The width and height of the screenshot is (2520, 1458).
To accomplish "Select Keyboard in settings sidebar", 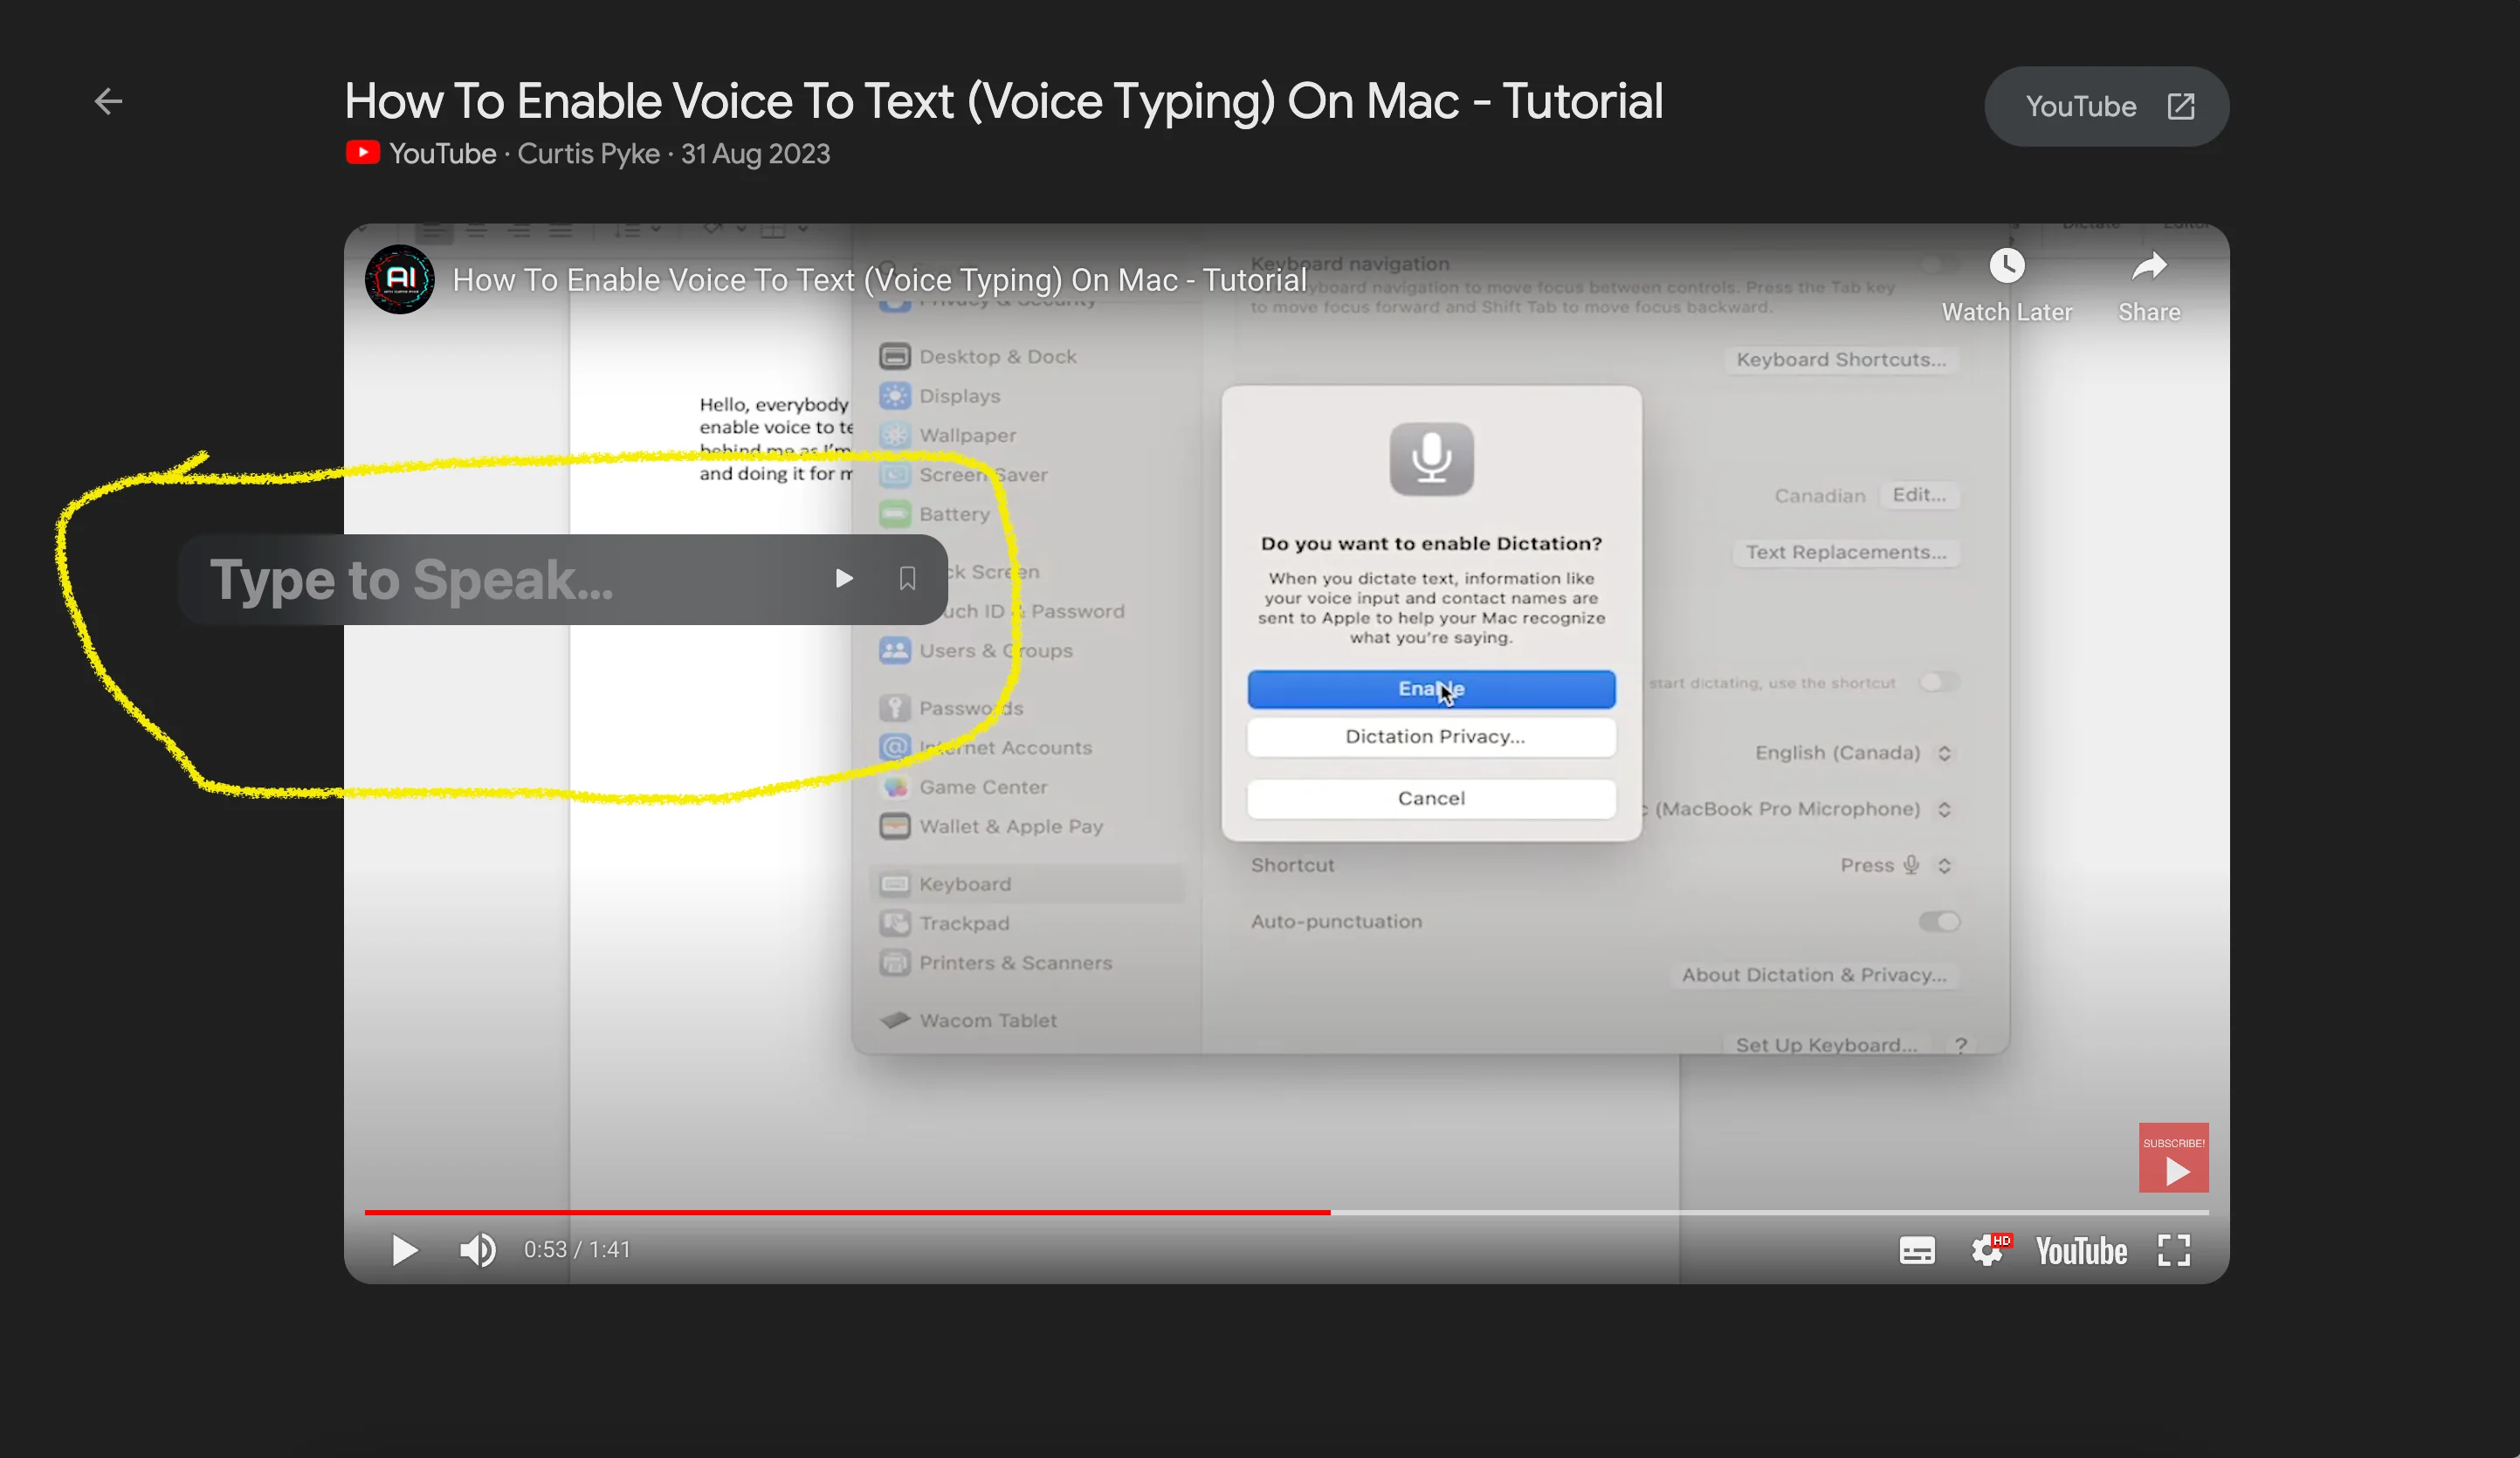I will pos(964,884).
